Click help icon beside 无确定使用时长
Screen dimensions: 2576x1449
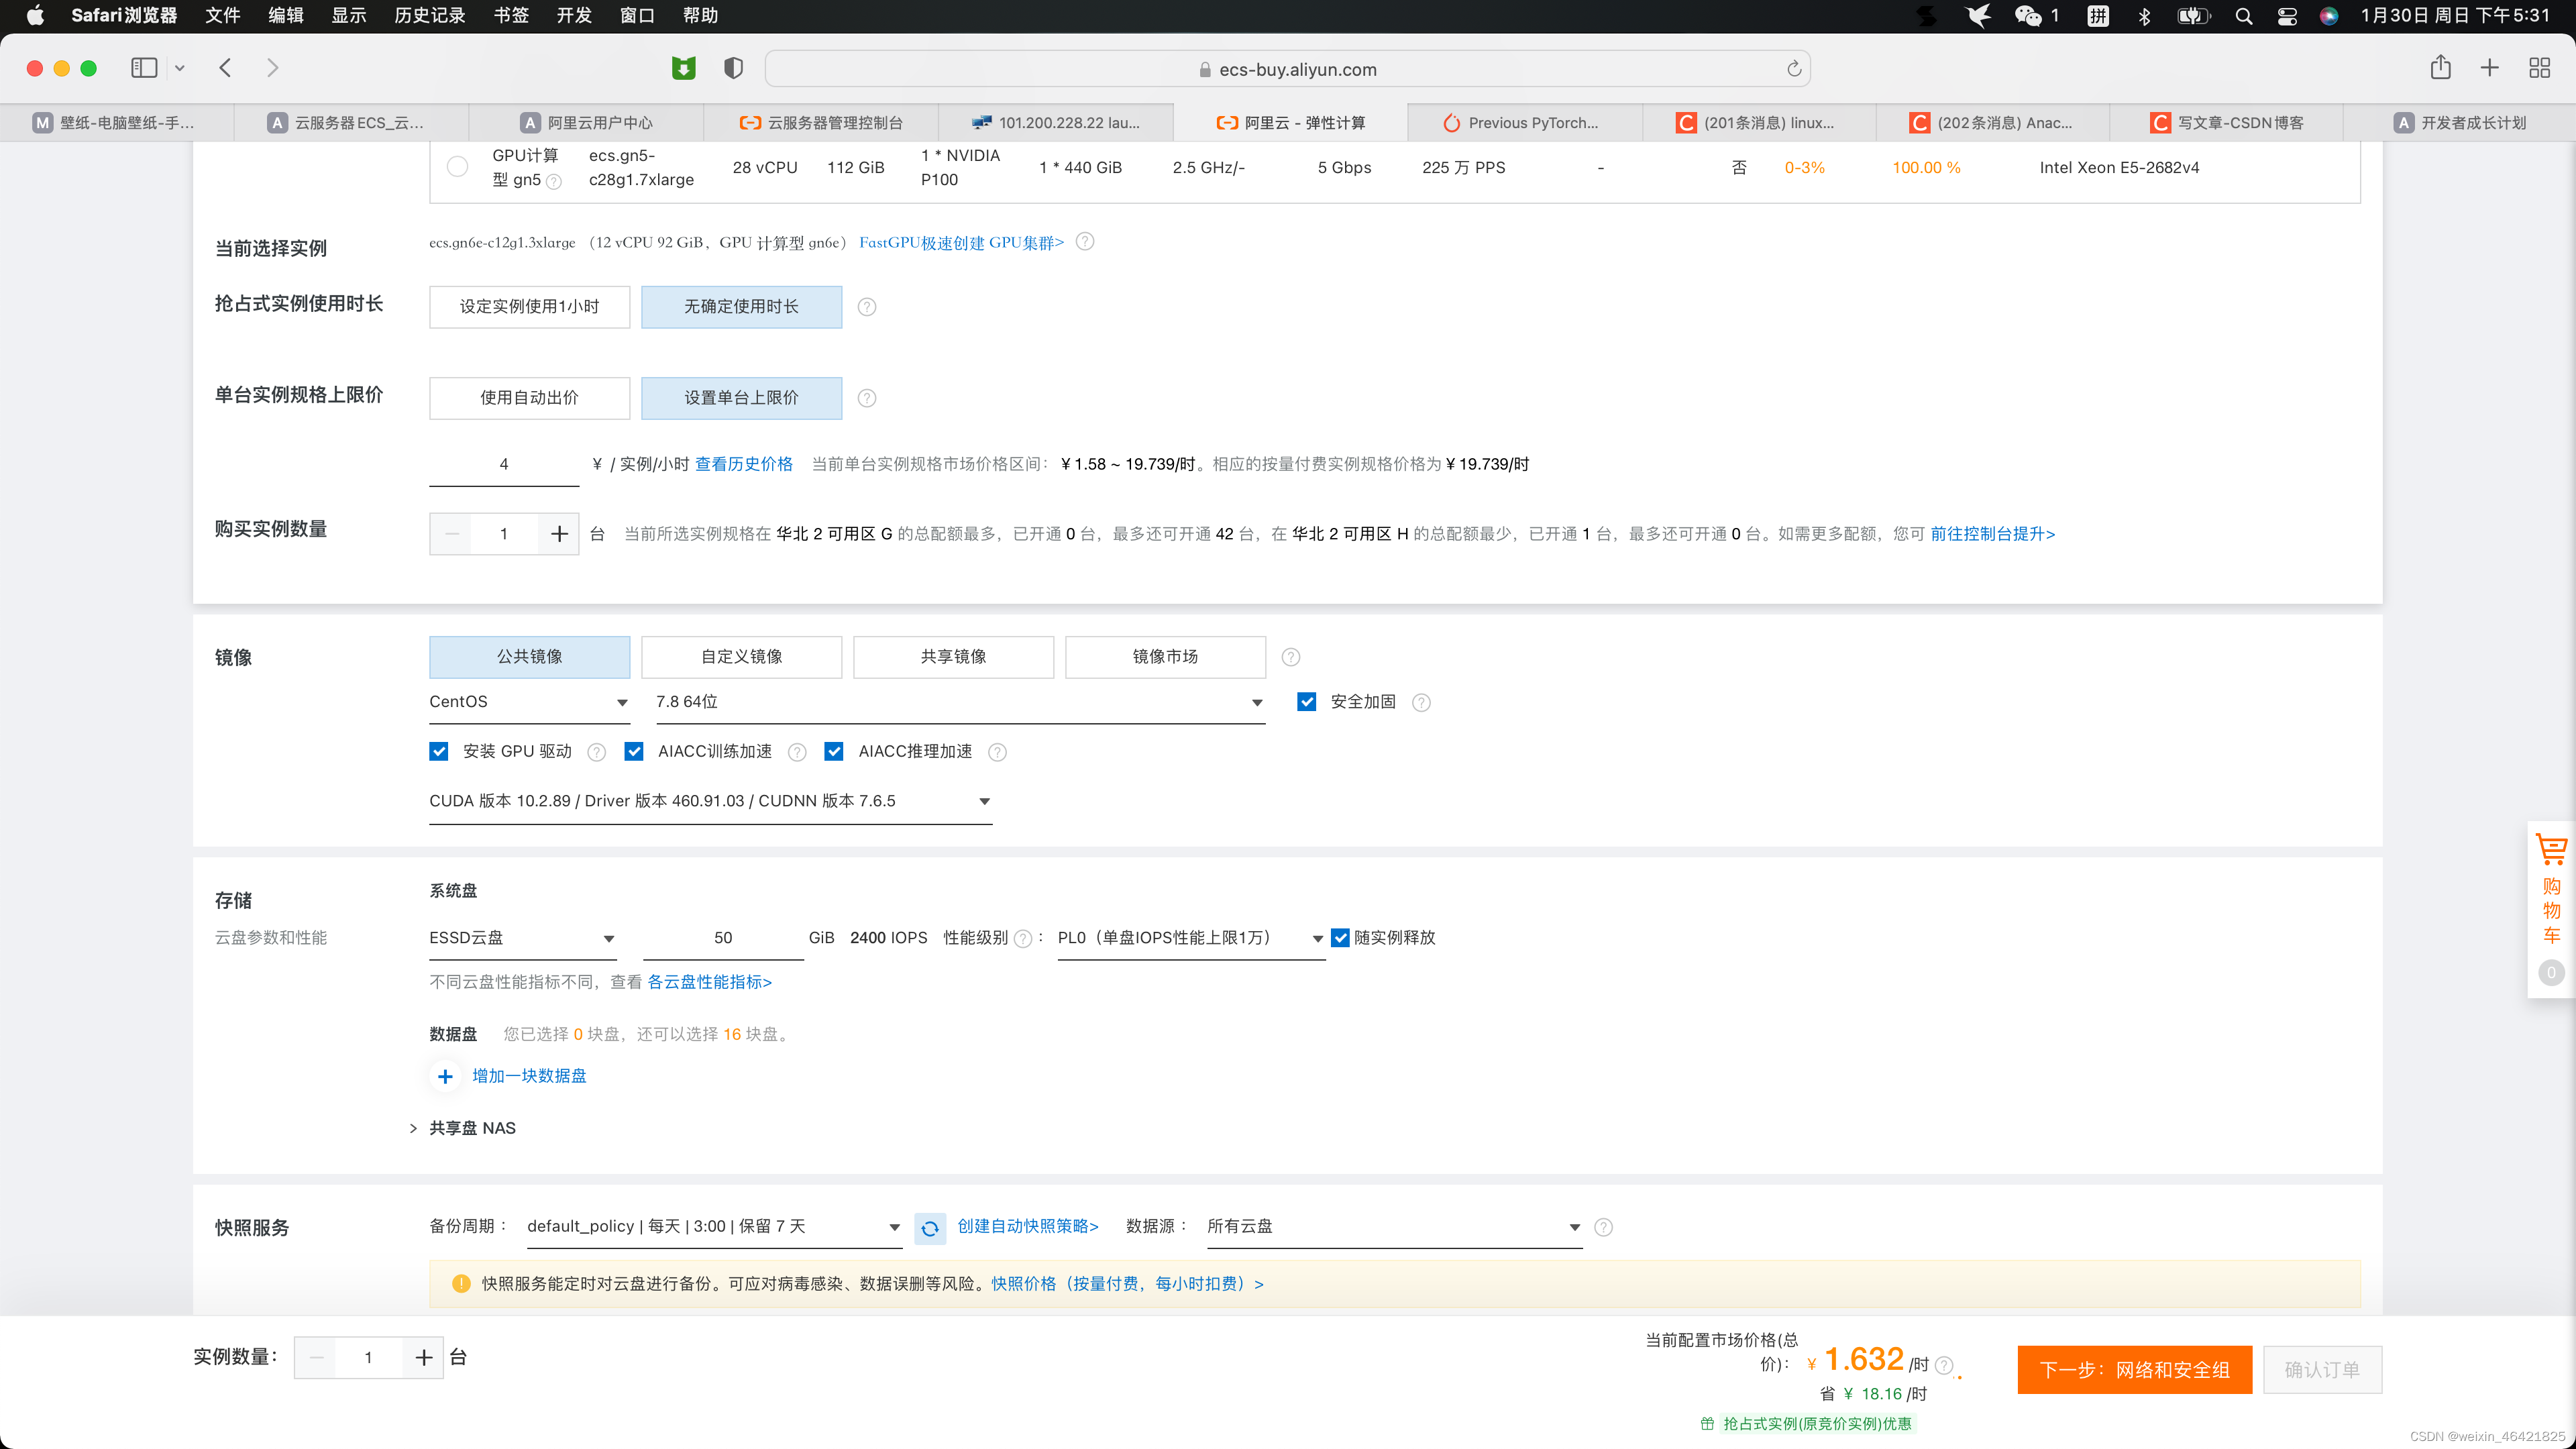867,307
